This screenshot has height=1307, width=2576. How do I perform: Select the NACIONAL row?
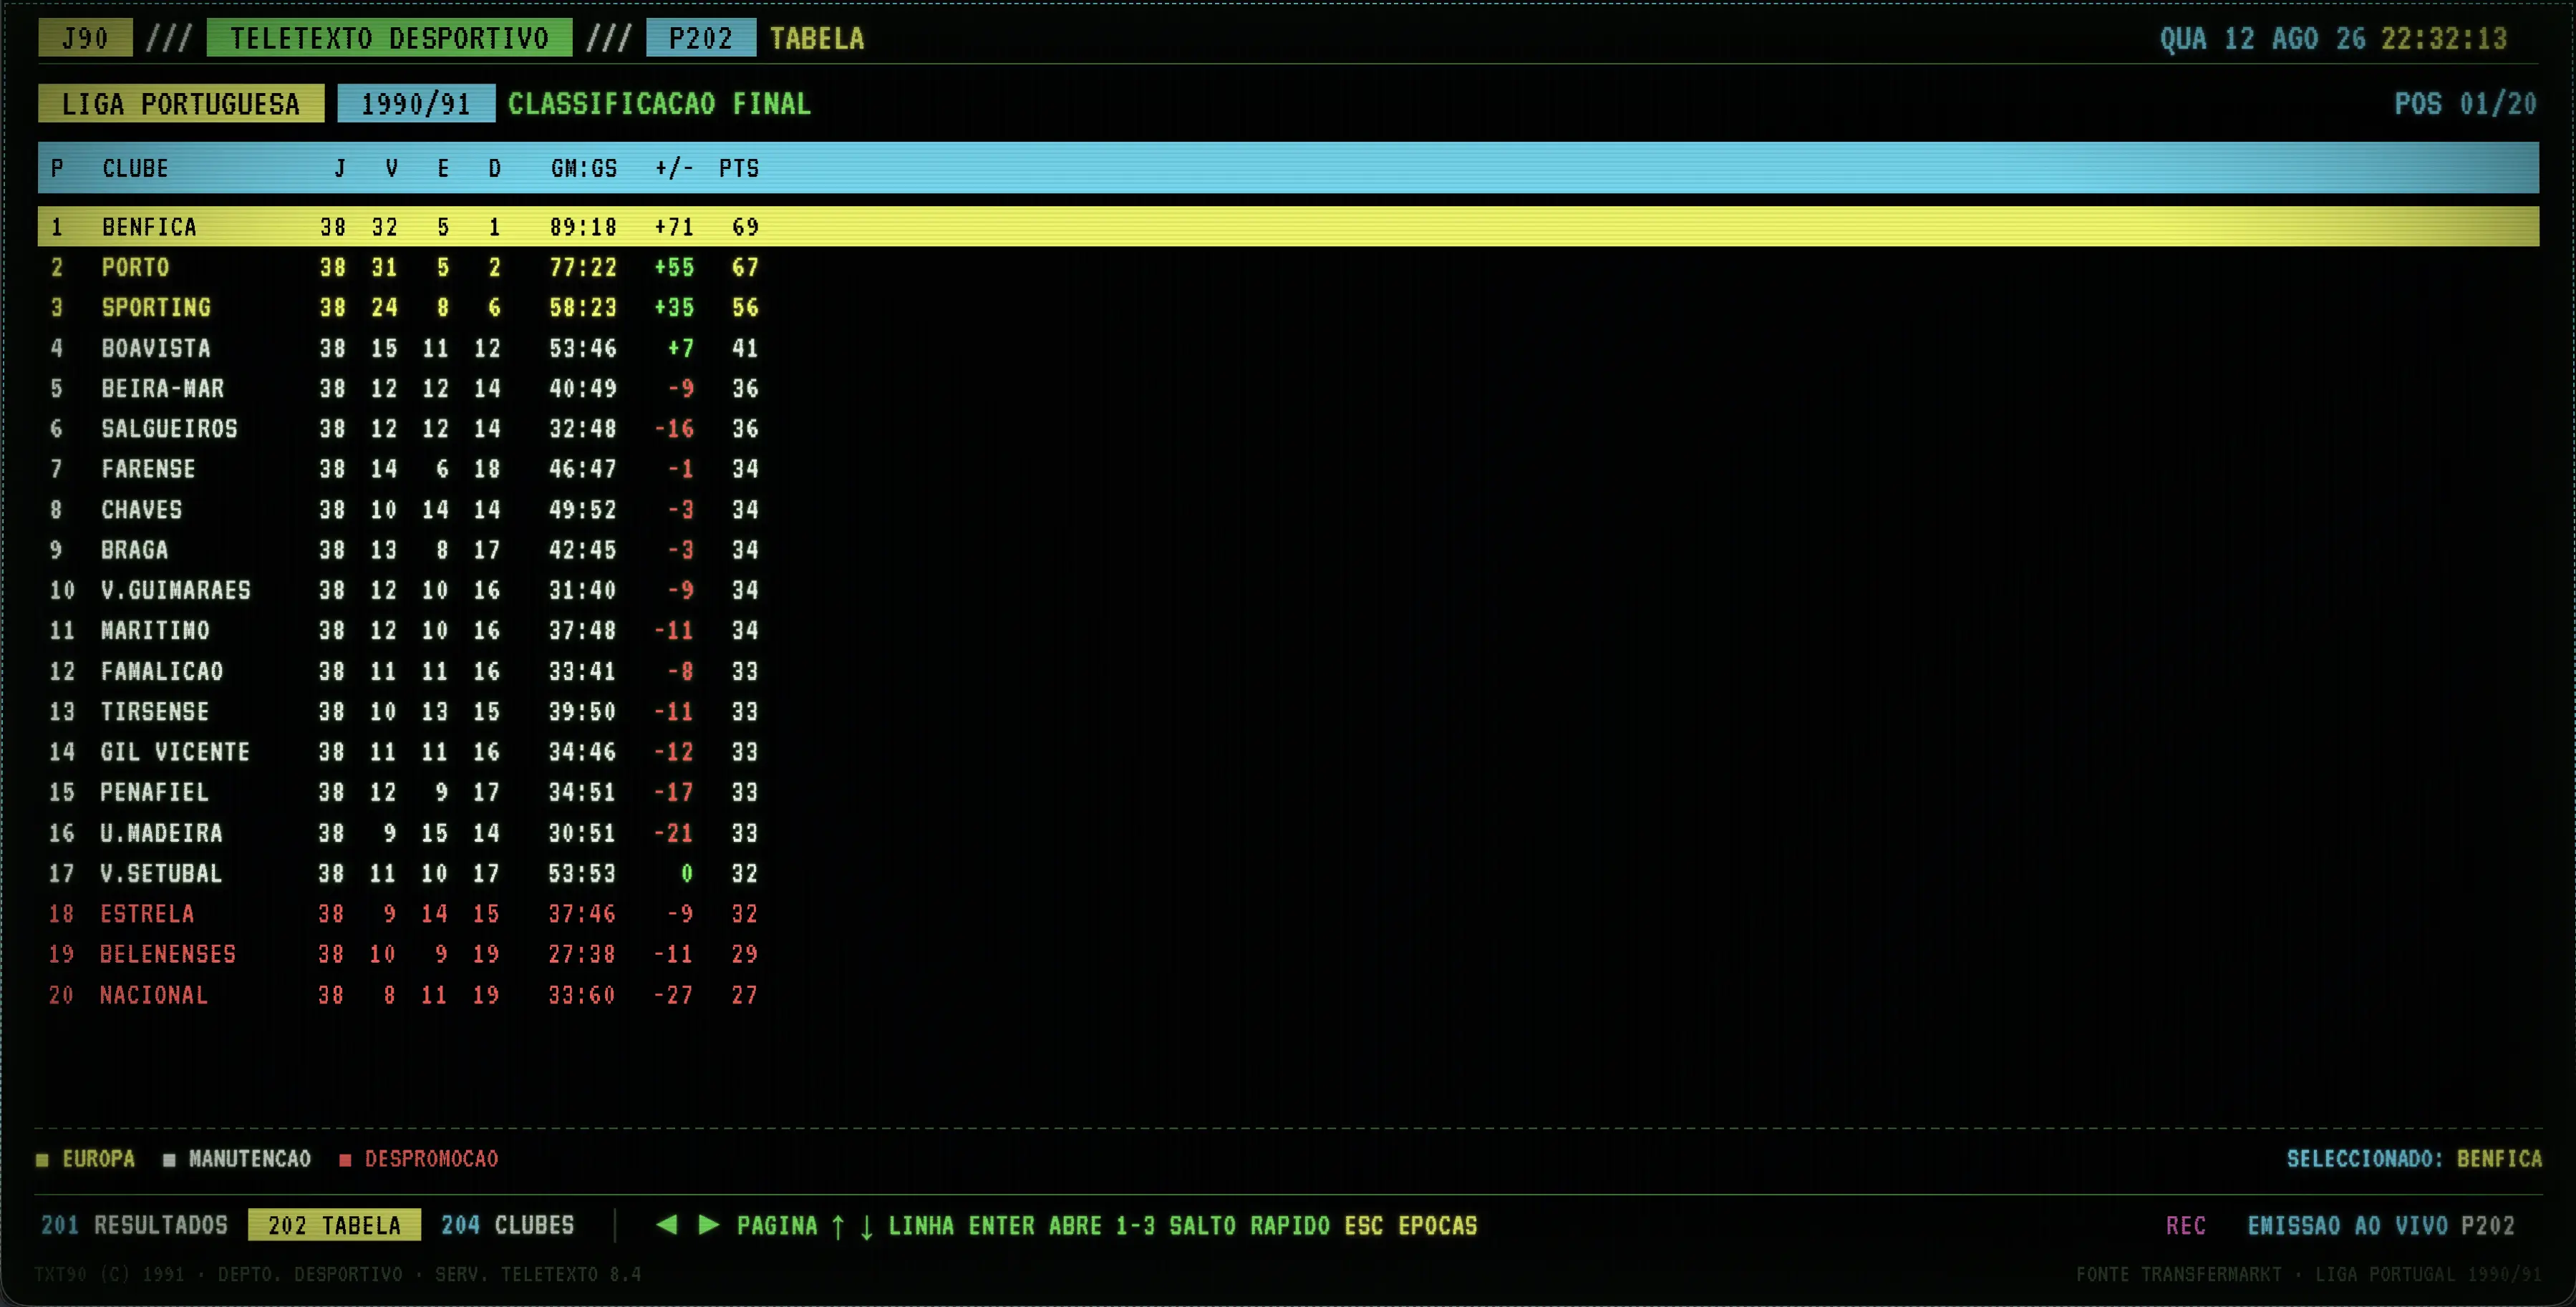1288,994
